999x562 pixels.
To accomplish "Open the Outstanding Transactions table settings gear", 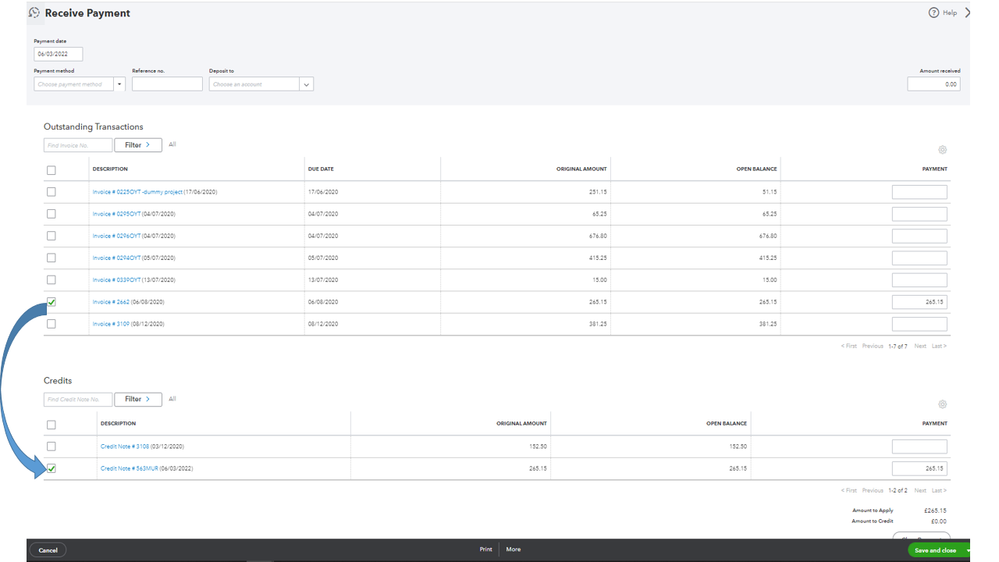I will [942, 150].
